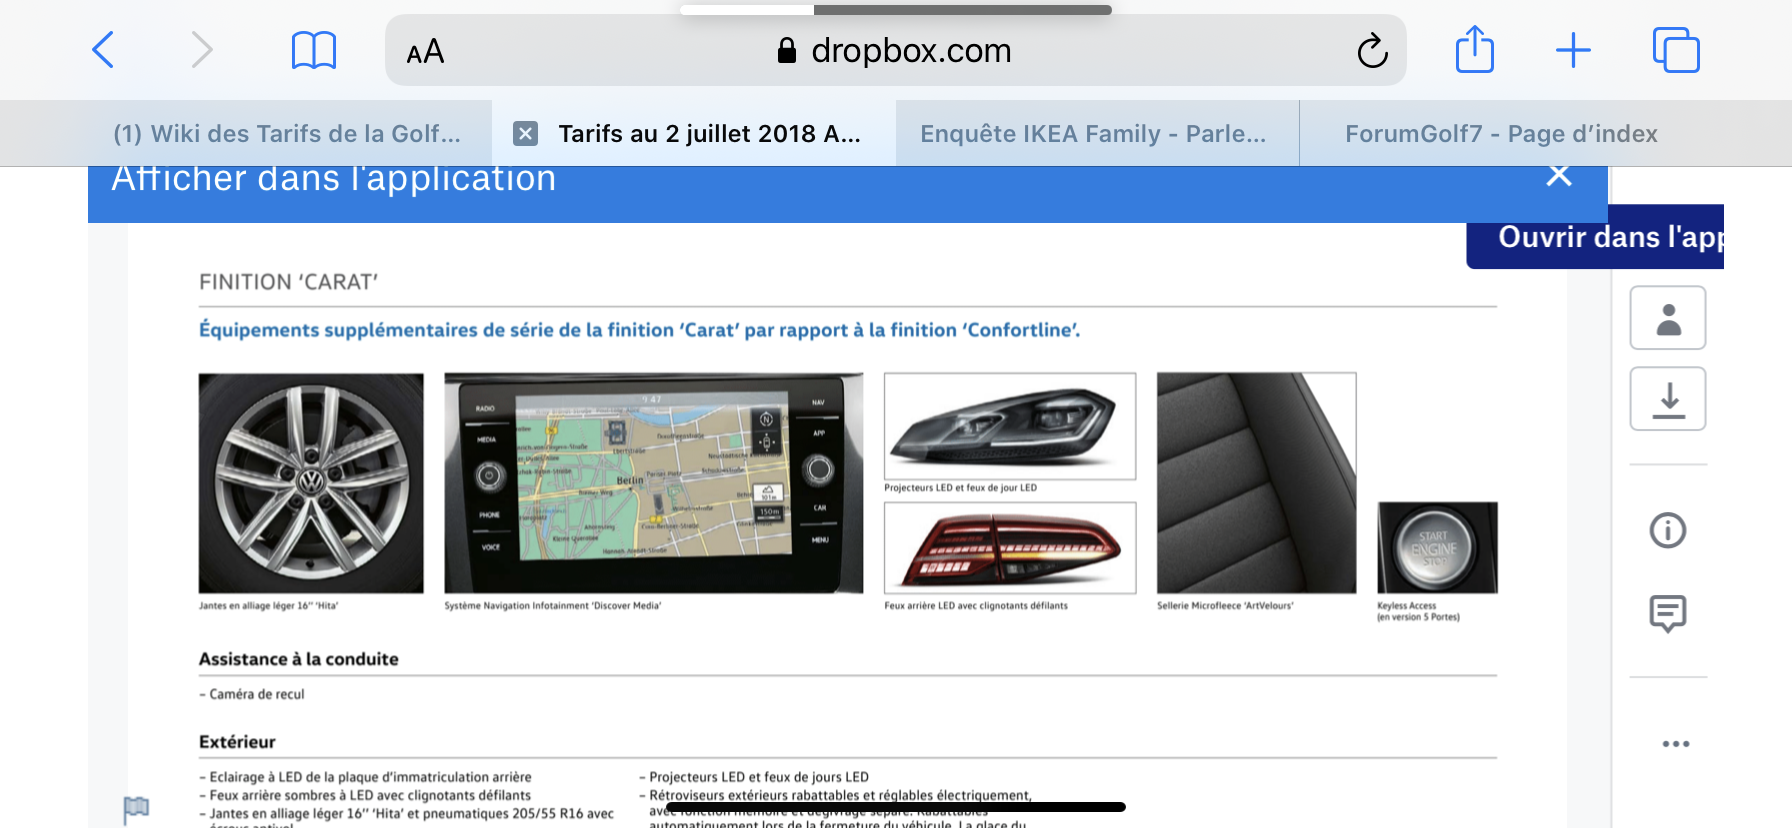Click Jantes en alliage léger 16'' 'Hita' caption
The width and height of the screenshot is (1792, 828).
click(x=269, y=606)
